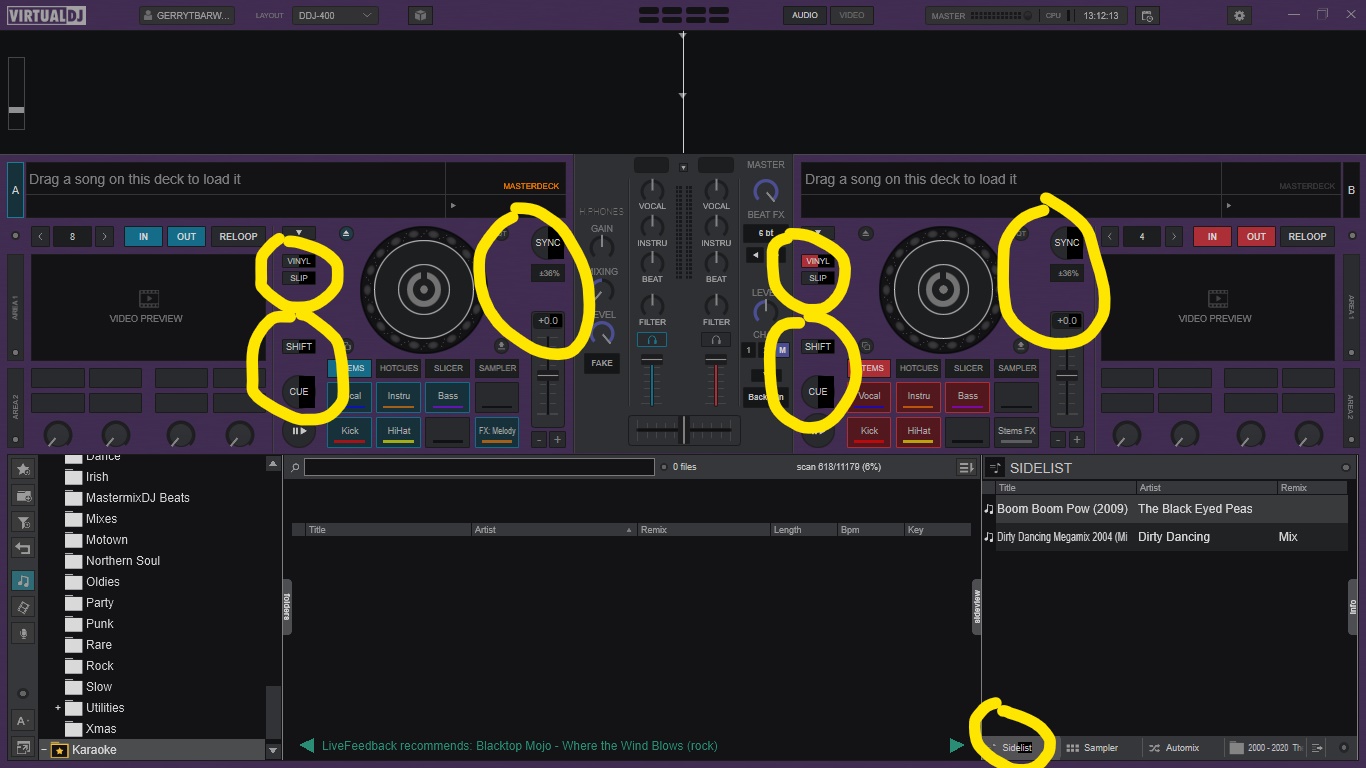1366x768 pixels.
Task: Open the Sampler tab in side panel
Action: pyautogui.click(x=1092, y=748)
